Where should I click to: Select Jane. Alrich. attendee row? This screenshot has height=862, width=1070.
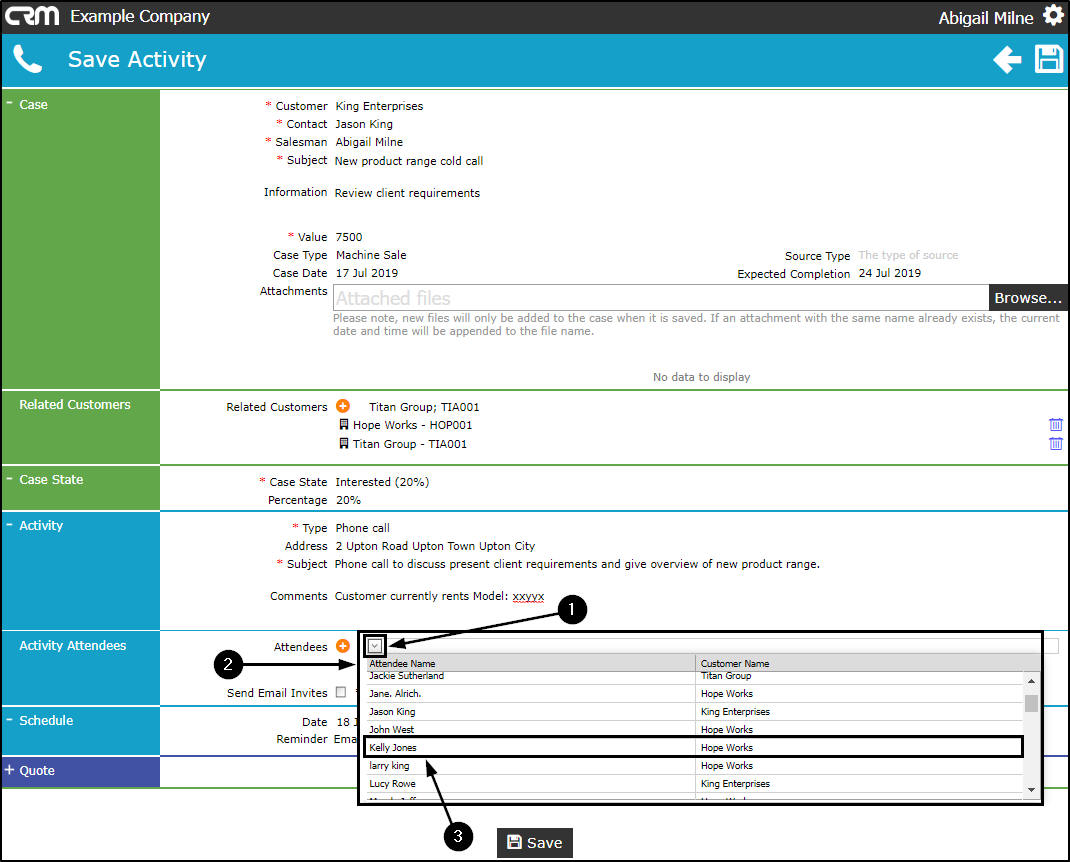click(x=694, y=693)
